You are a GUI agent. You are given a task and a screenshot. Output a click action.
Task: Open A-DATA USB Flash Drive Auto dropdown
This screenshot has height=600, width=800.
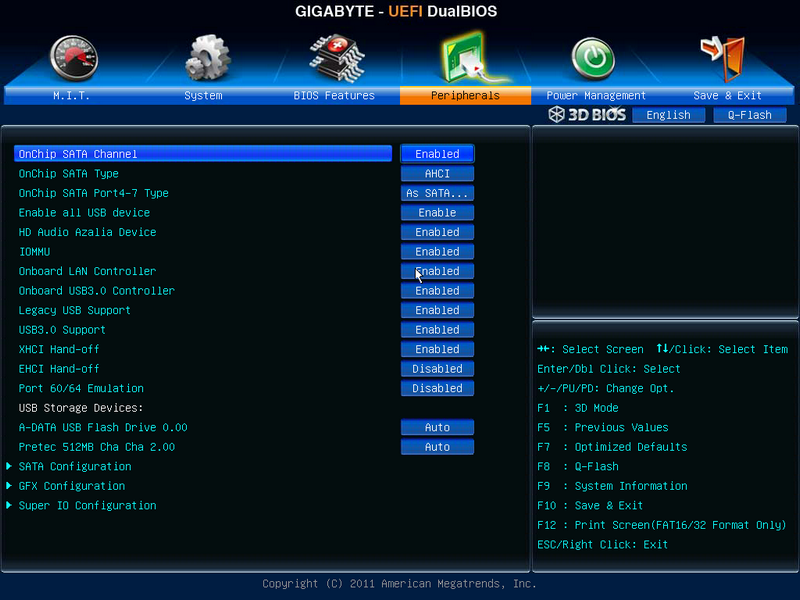(437, 428)
